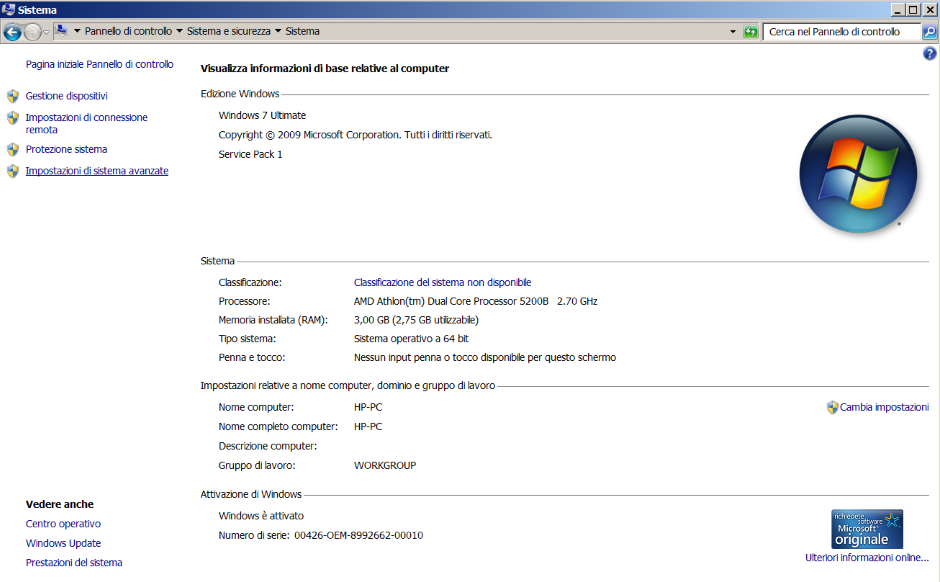
Task: Maximize the Sistema window
Action: [913, 10]
